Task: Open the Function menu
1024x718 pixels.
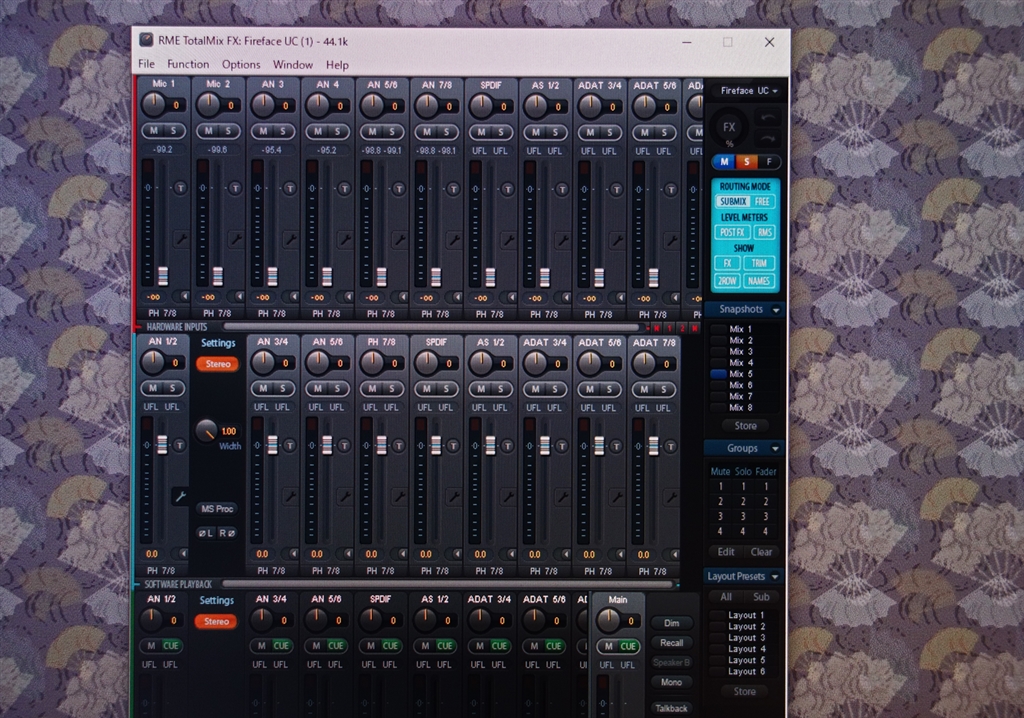Action: (188, 64)
